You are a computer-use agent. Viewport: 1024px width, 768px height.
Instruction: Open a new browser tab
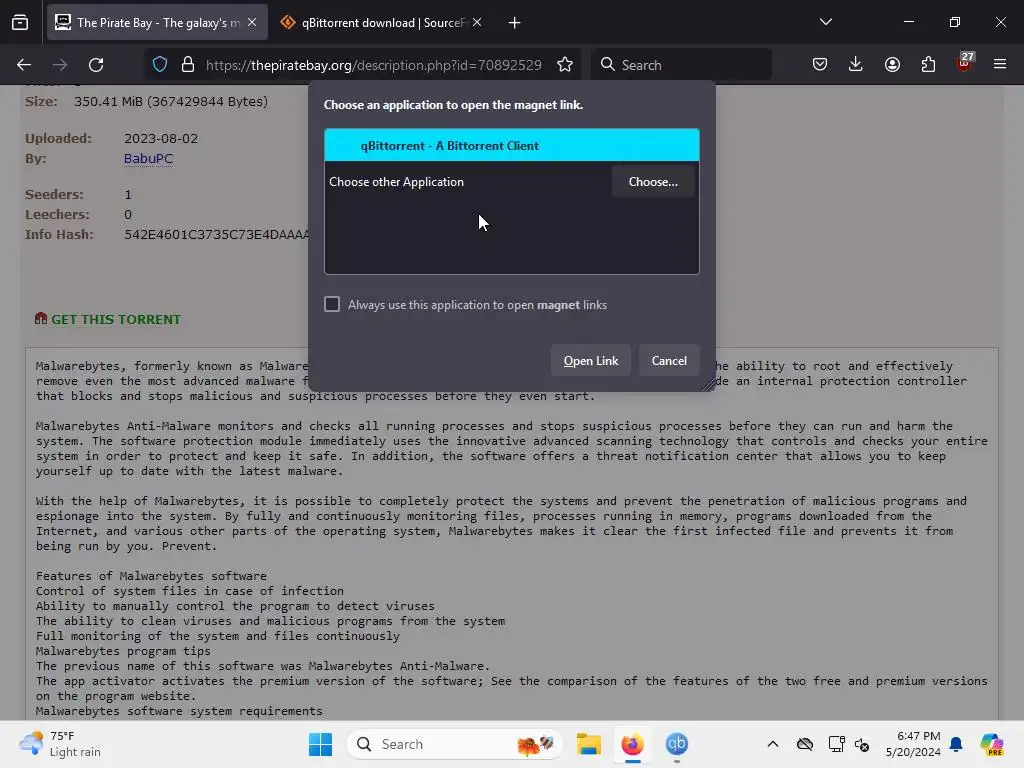point(515,23)
